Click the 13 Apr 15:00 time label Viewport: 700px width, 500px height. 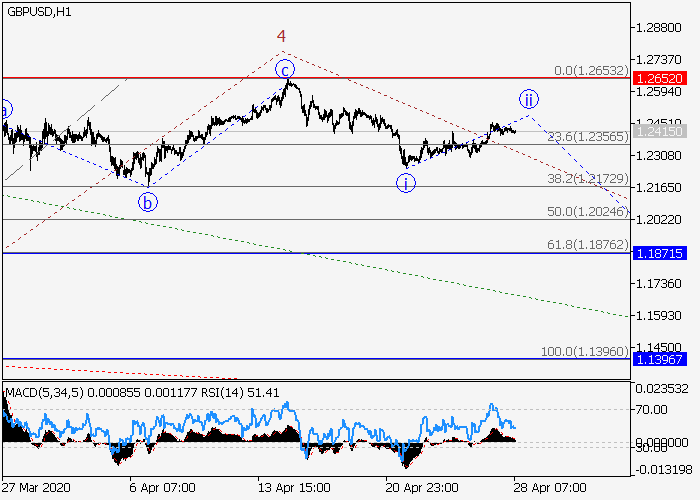(x=294, y=488)
